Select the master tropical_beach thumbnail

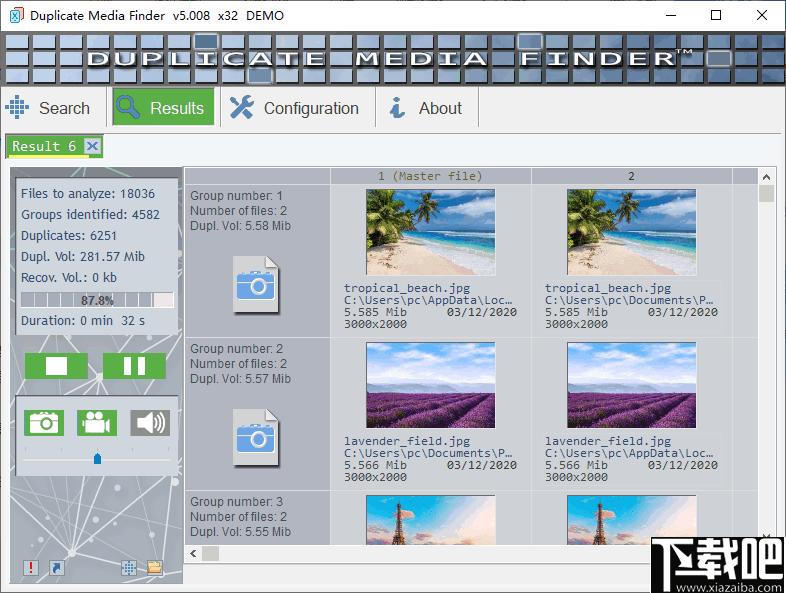(431, 232)
